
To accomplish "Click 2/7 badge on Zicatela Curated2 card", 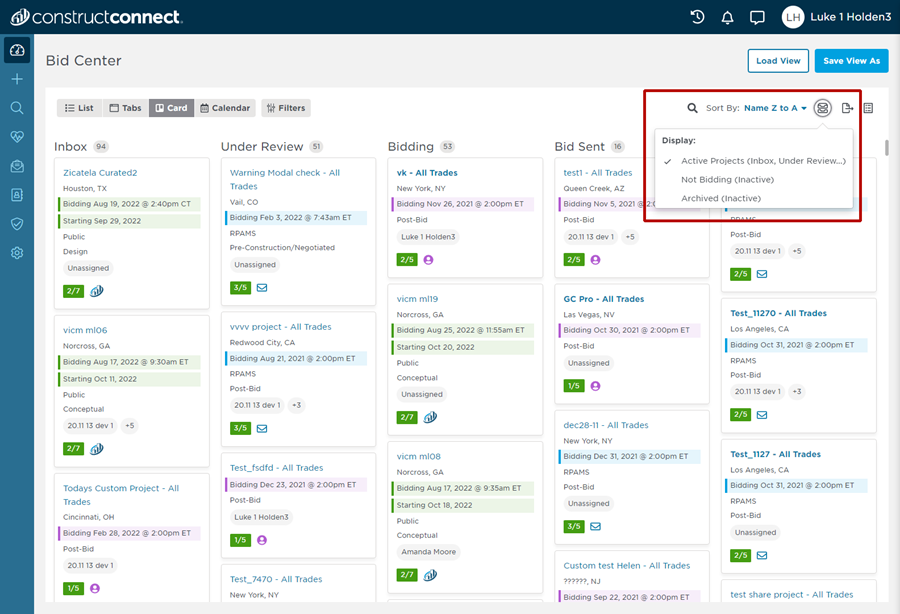I will click(73, 291).
